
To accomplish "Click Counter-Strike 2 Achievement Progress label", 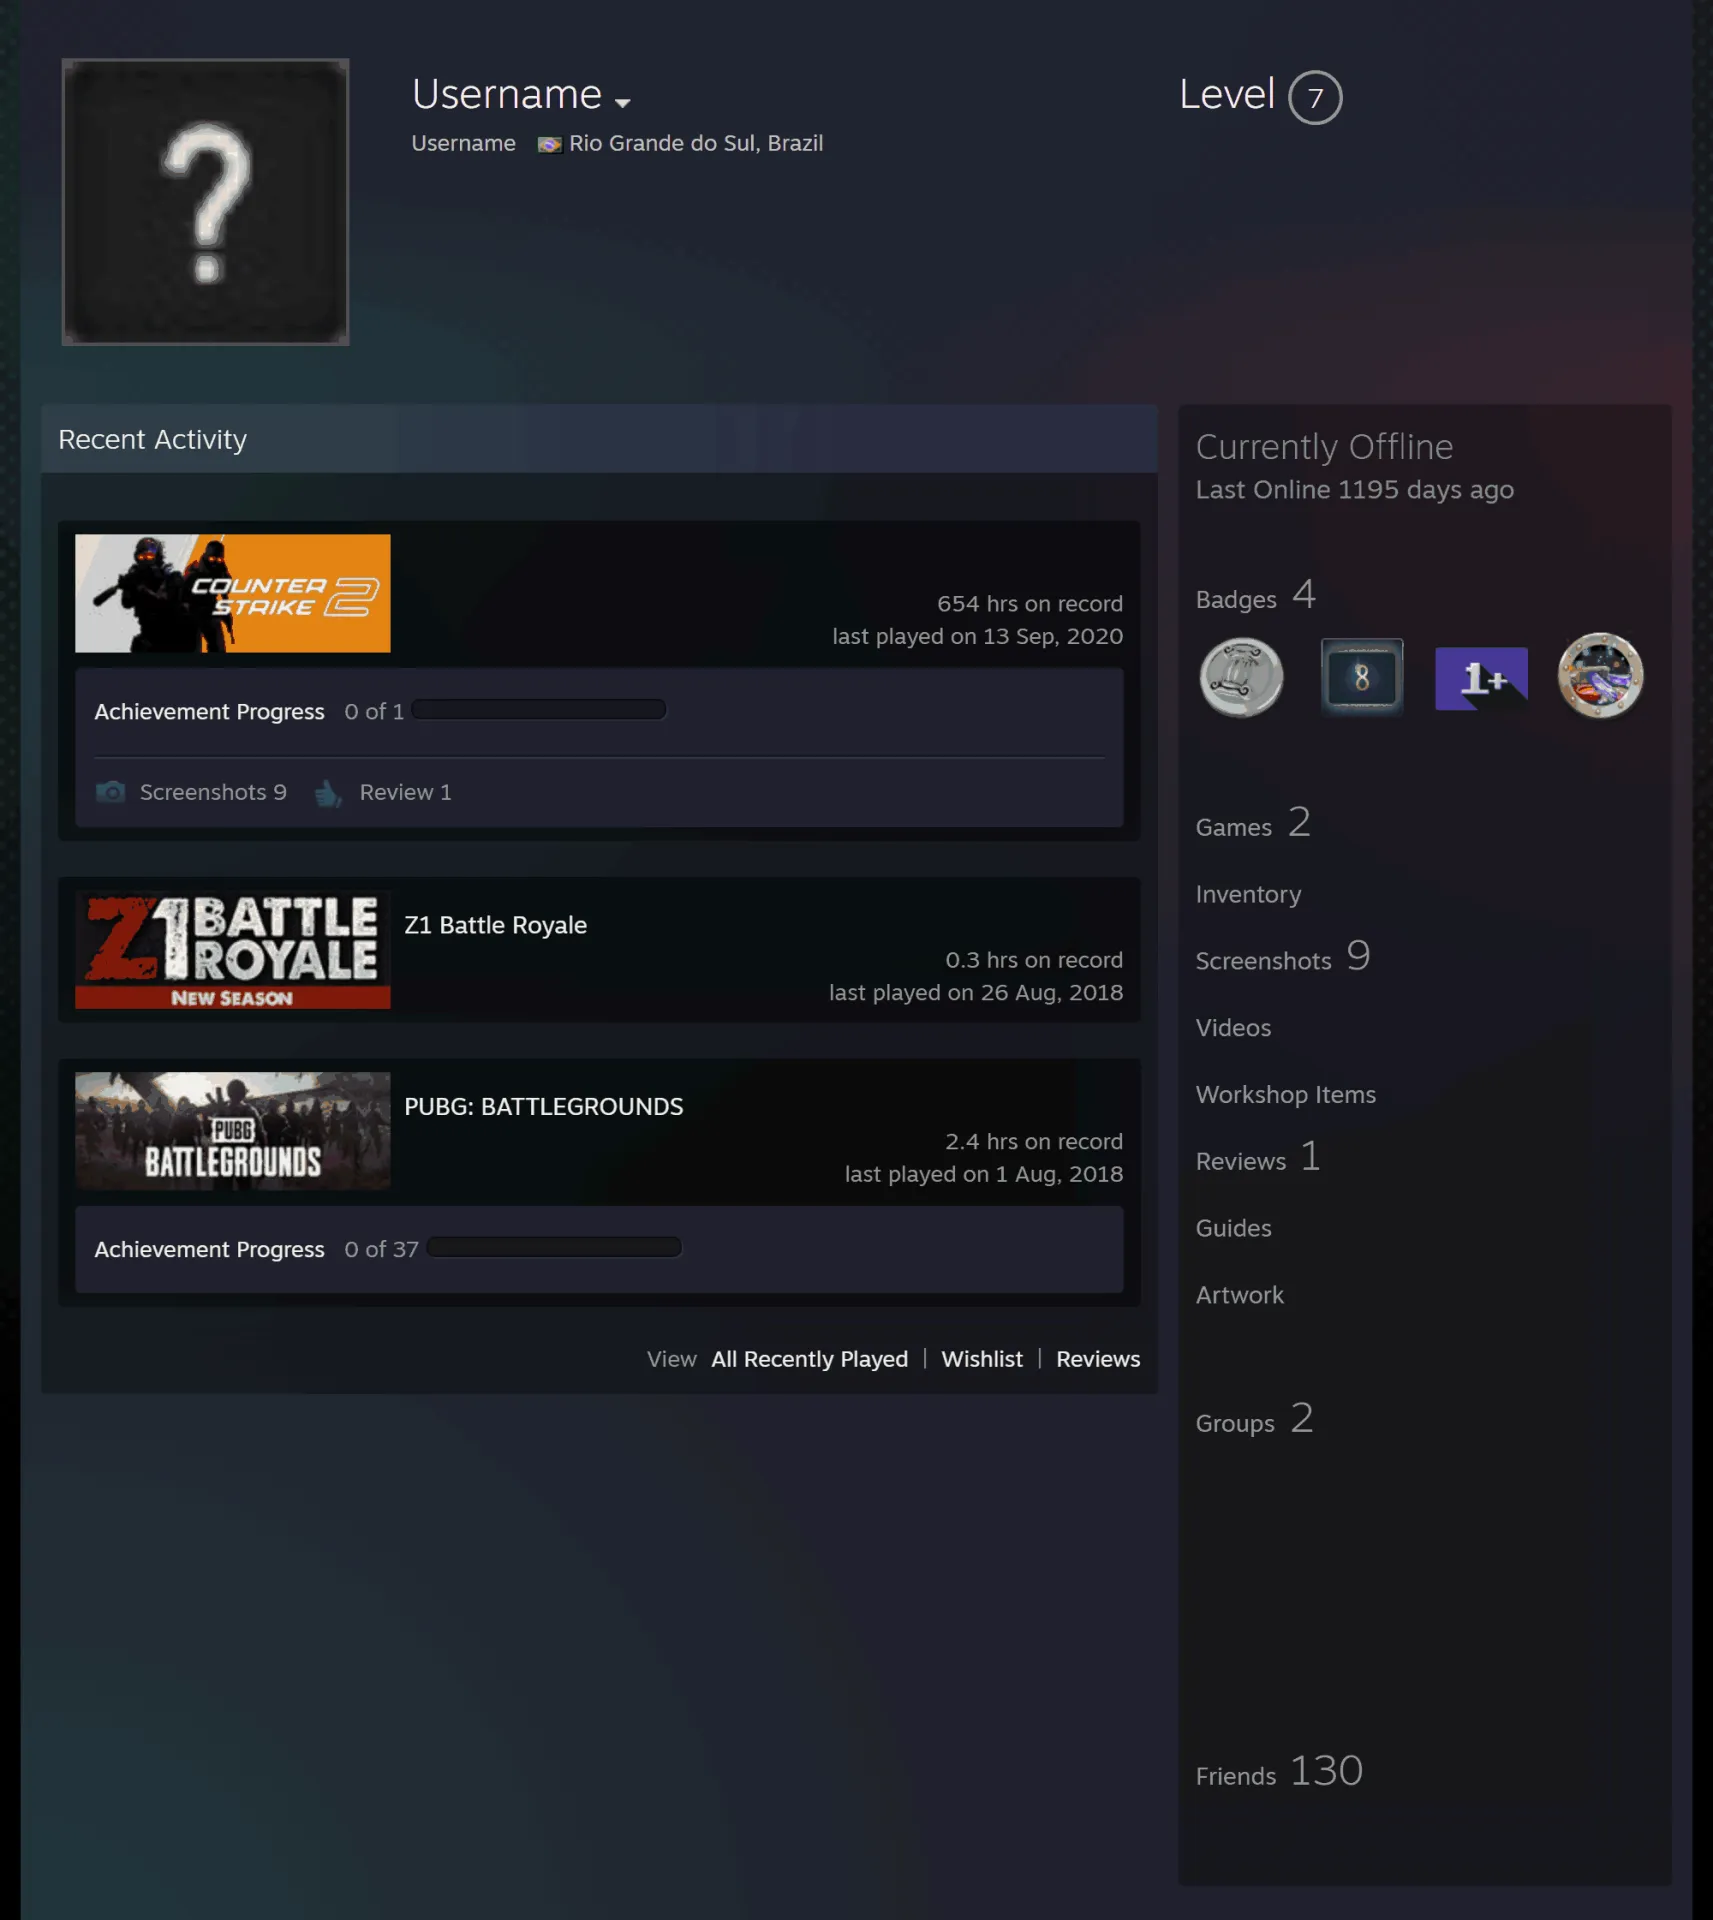I will (209, 711).
